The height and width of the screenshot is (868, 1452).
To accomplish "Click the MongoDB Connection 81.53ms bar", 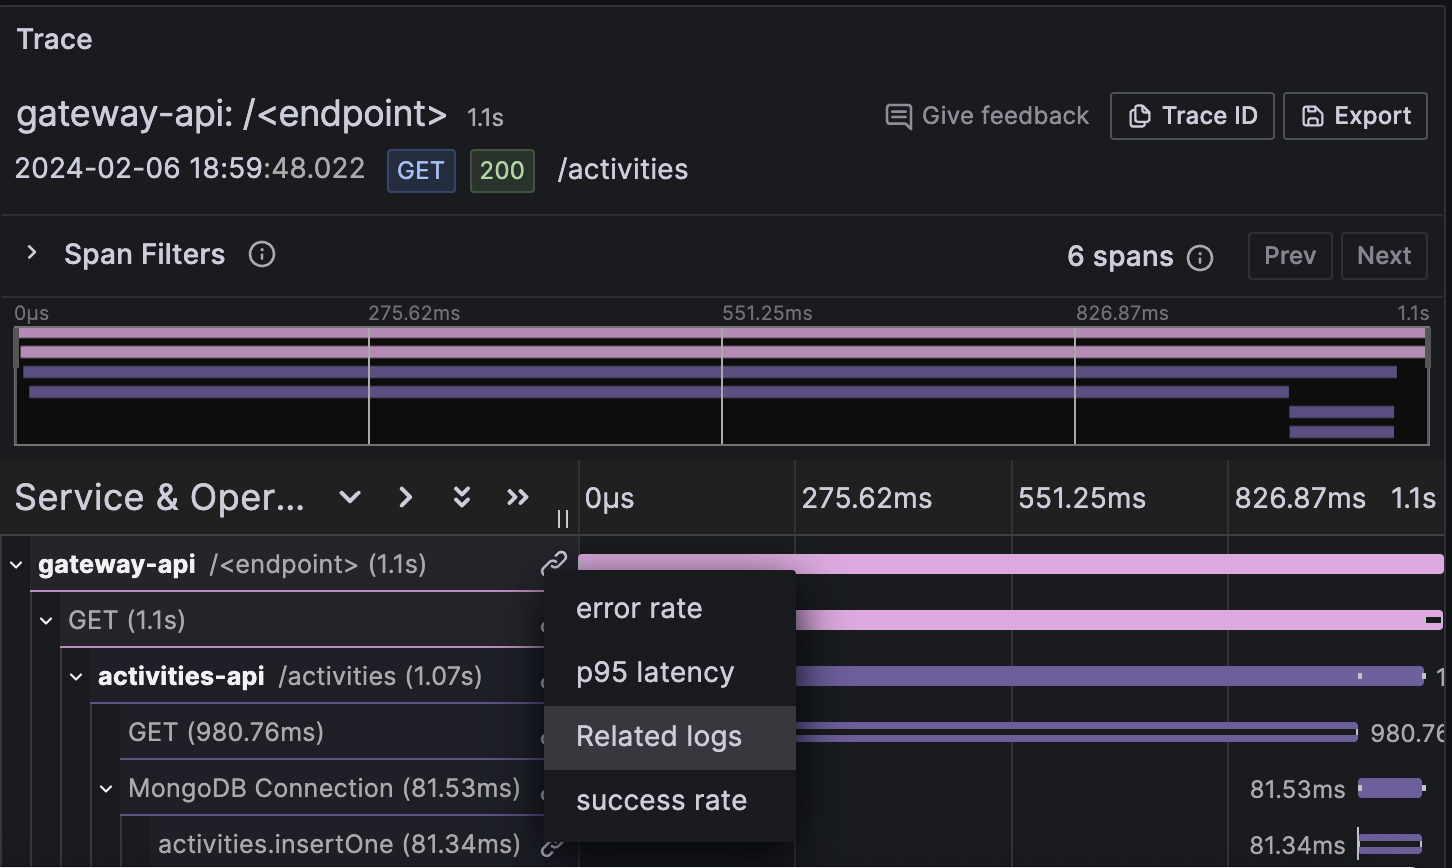I will pos(1390,788).
